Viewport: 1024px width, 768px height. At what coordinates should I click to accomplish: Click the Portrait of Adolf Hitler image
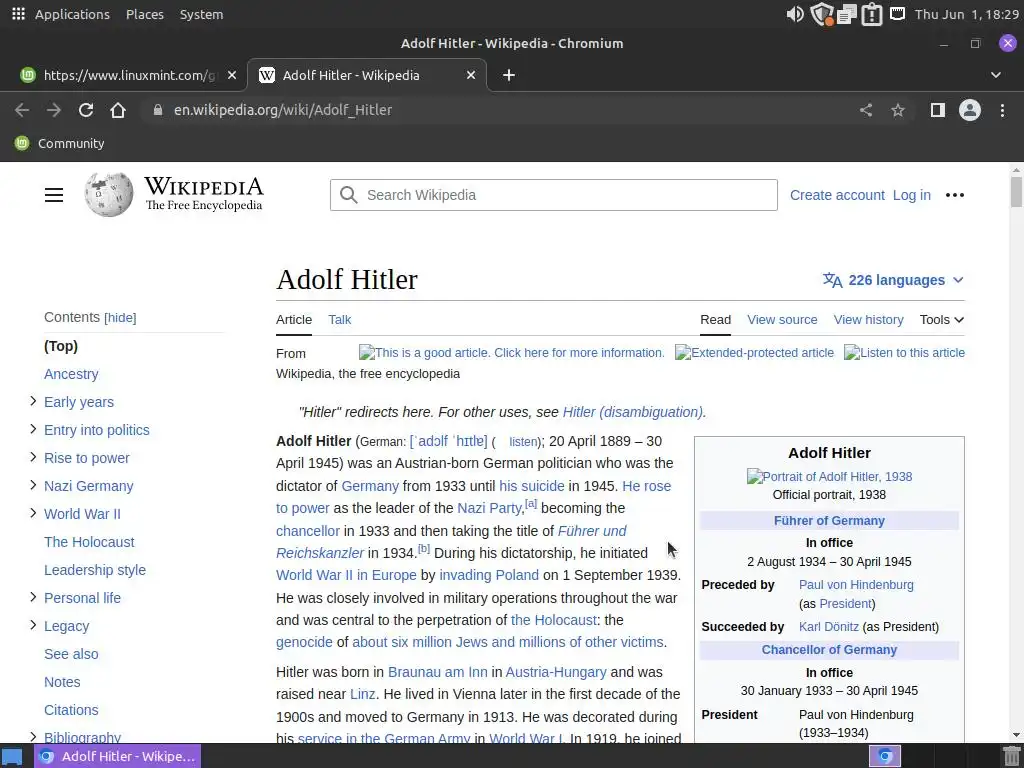pos(829,476)
